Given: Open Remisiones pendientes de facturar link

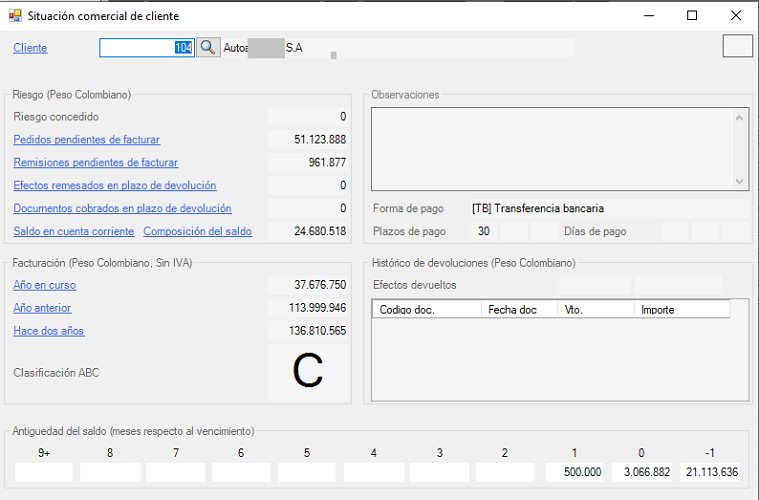Looking at the screenshot, I should point(95,162).
